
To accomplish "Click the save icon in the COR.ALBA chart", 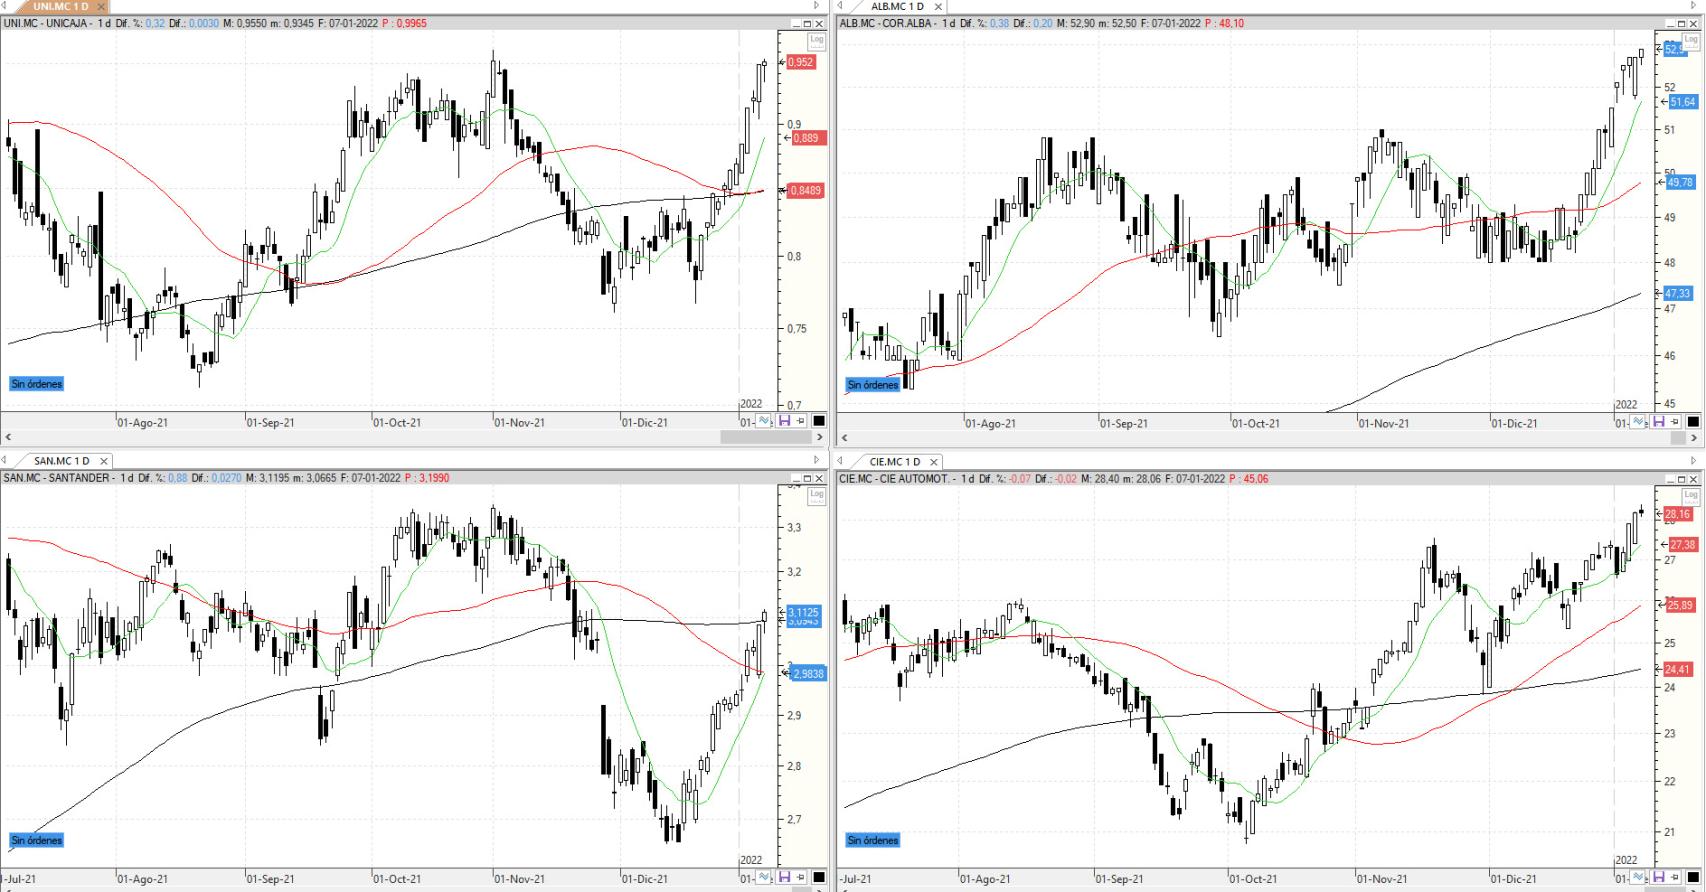I will (1659, 422).
